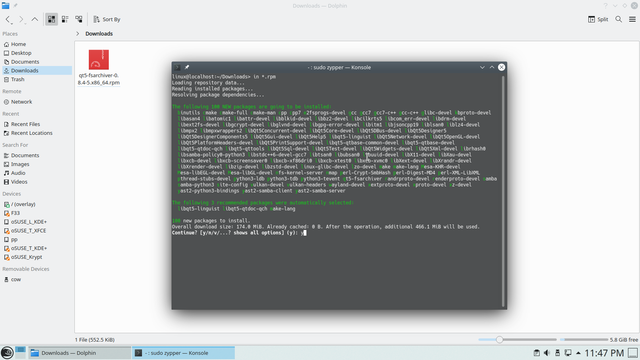Open the virtual desktop pager
Viewport: 640px width, 360px height.
20,353
